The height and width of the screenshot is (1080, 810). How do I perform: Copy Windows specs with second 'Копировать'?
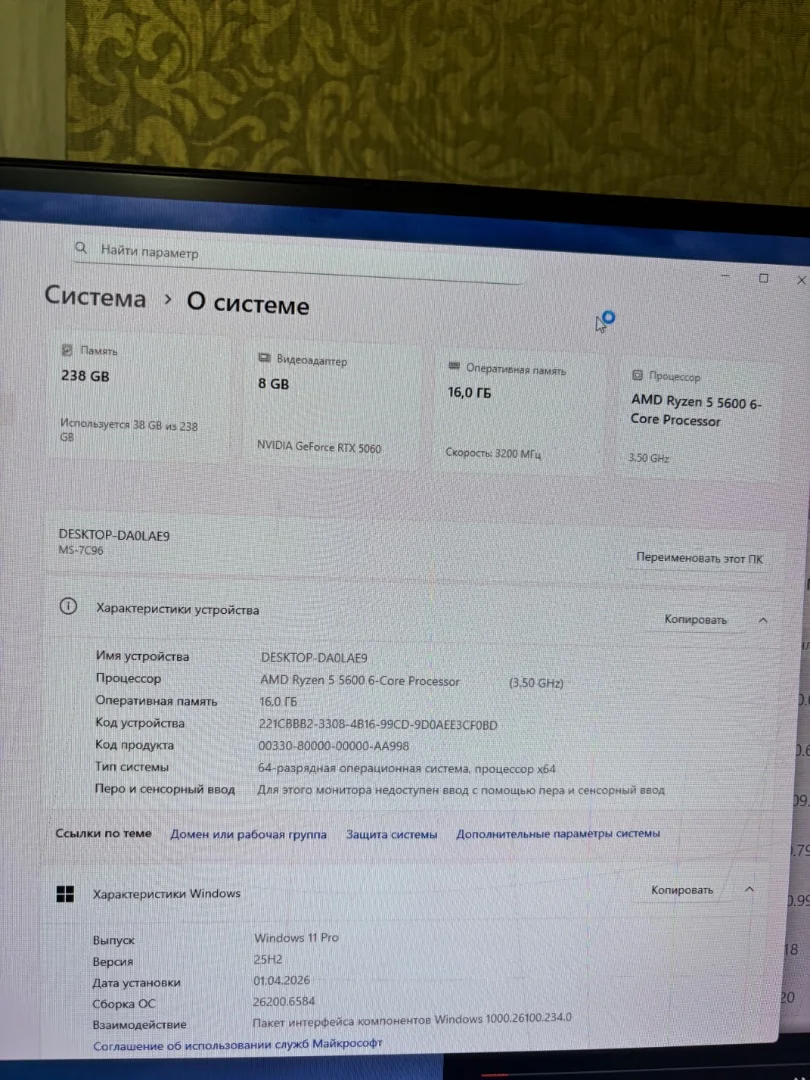[x=682, y=890]
